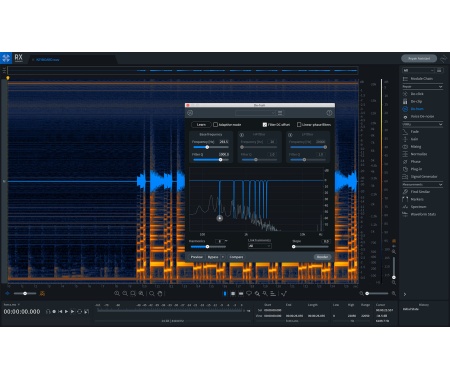Open the Spectrum analyzer
The image size is (450, 380).
(x=418, y=207)
